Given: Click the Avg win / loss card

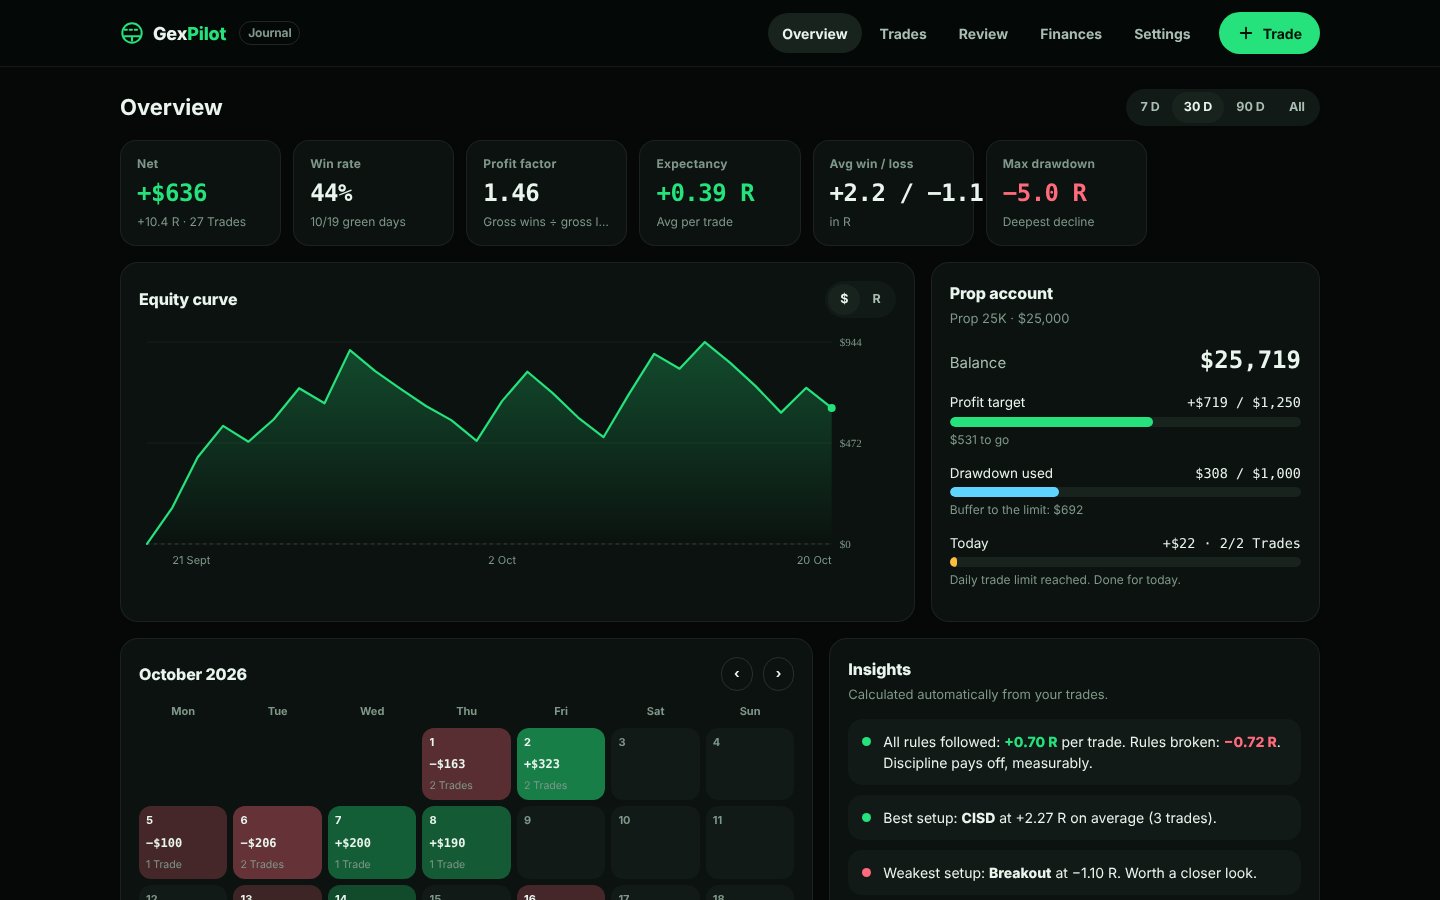Looking at the screenshot, I should coord(893,193).
